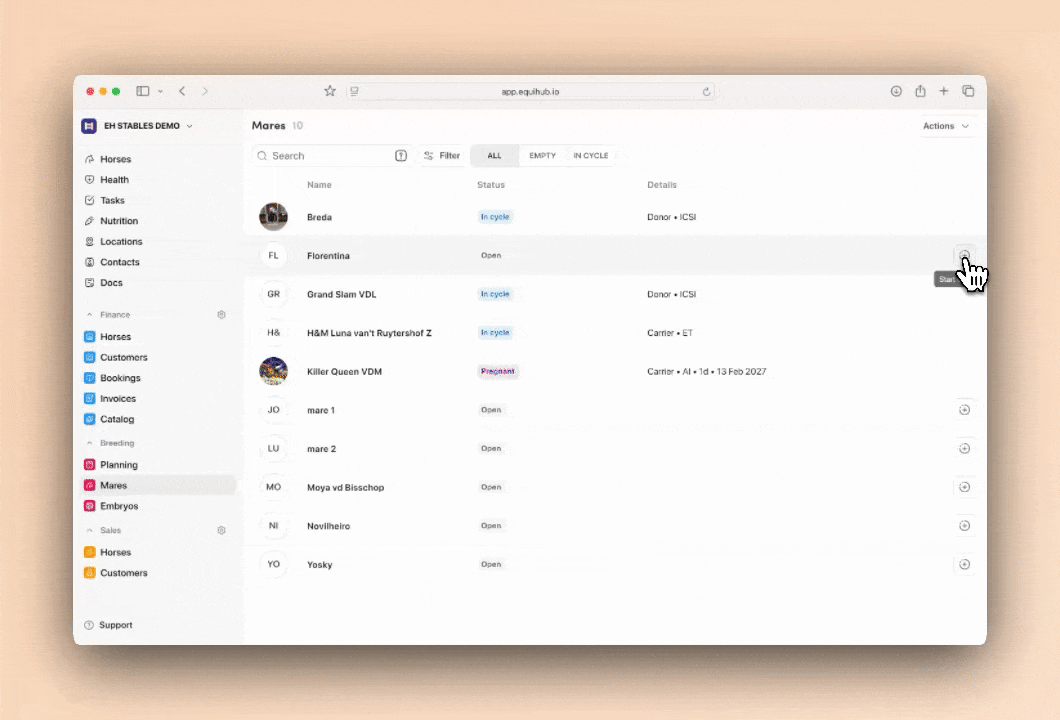Select the EMPTY filter segment
Screen dimensions: 1060x720
click(542, 156)
